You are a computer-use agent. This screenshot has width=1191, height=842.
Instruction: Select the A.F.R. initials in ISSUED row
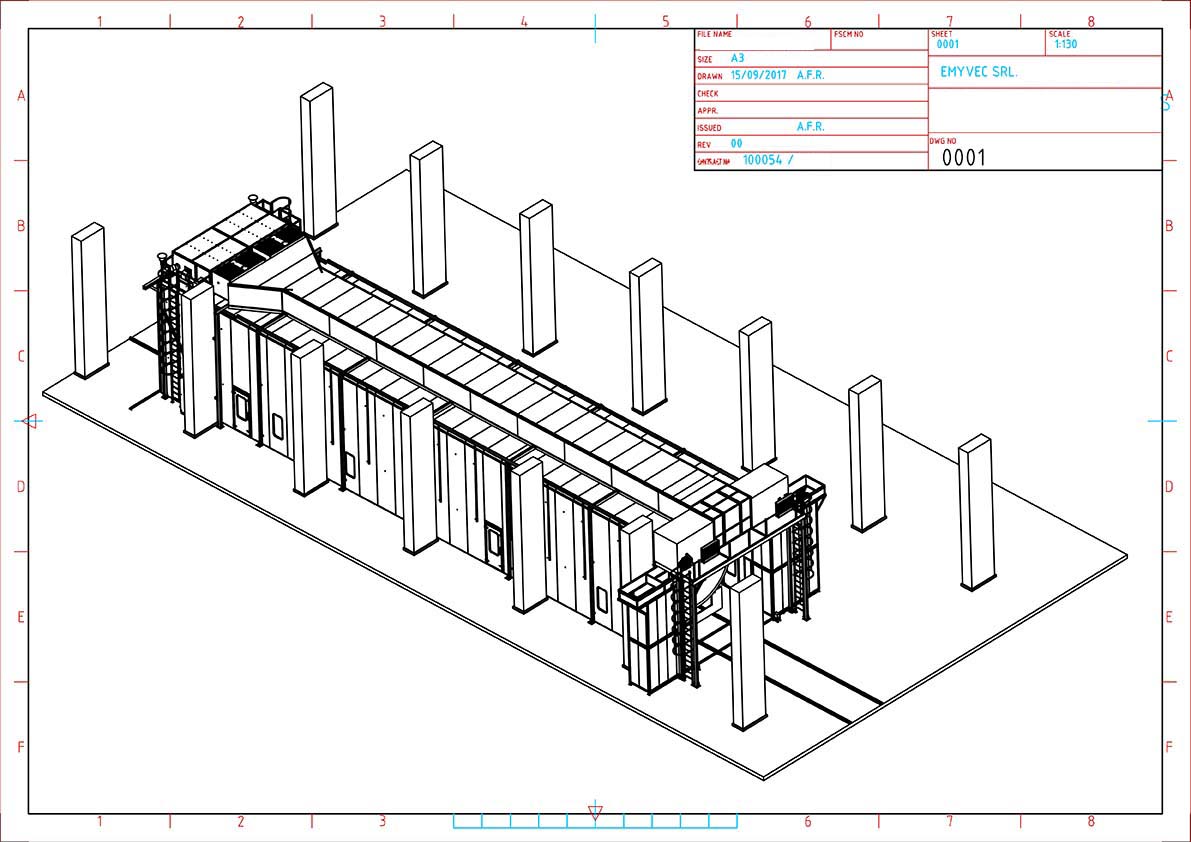tap(810, 127)
